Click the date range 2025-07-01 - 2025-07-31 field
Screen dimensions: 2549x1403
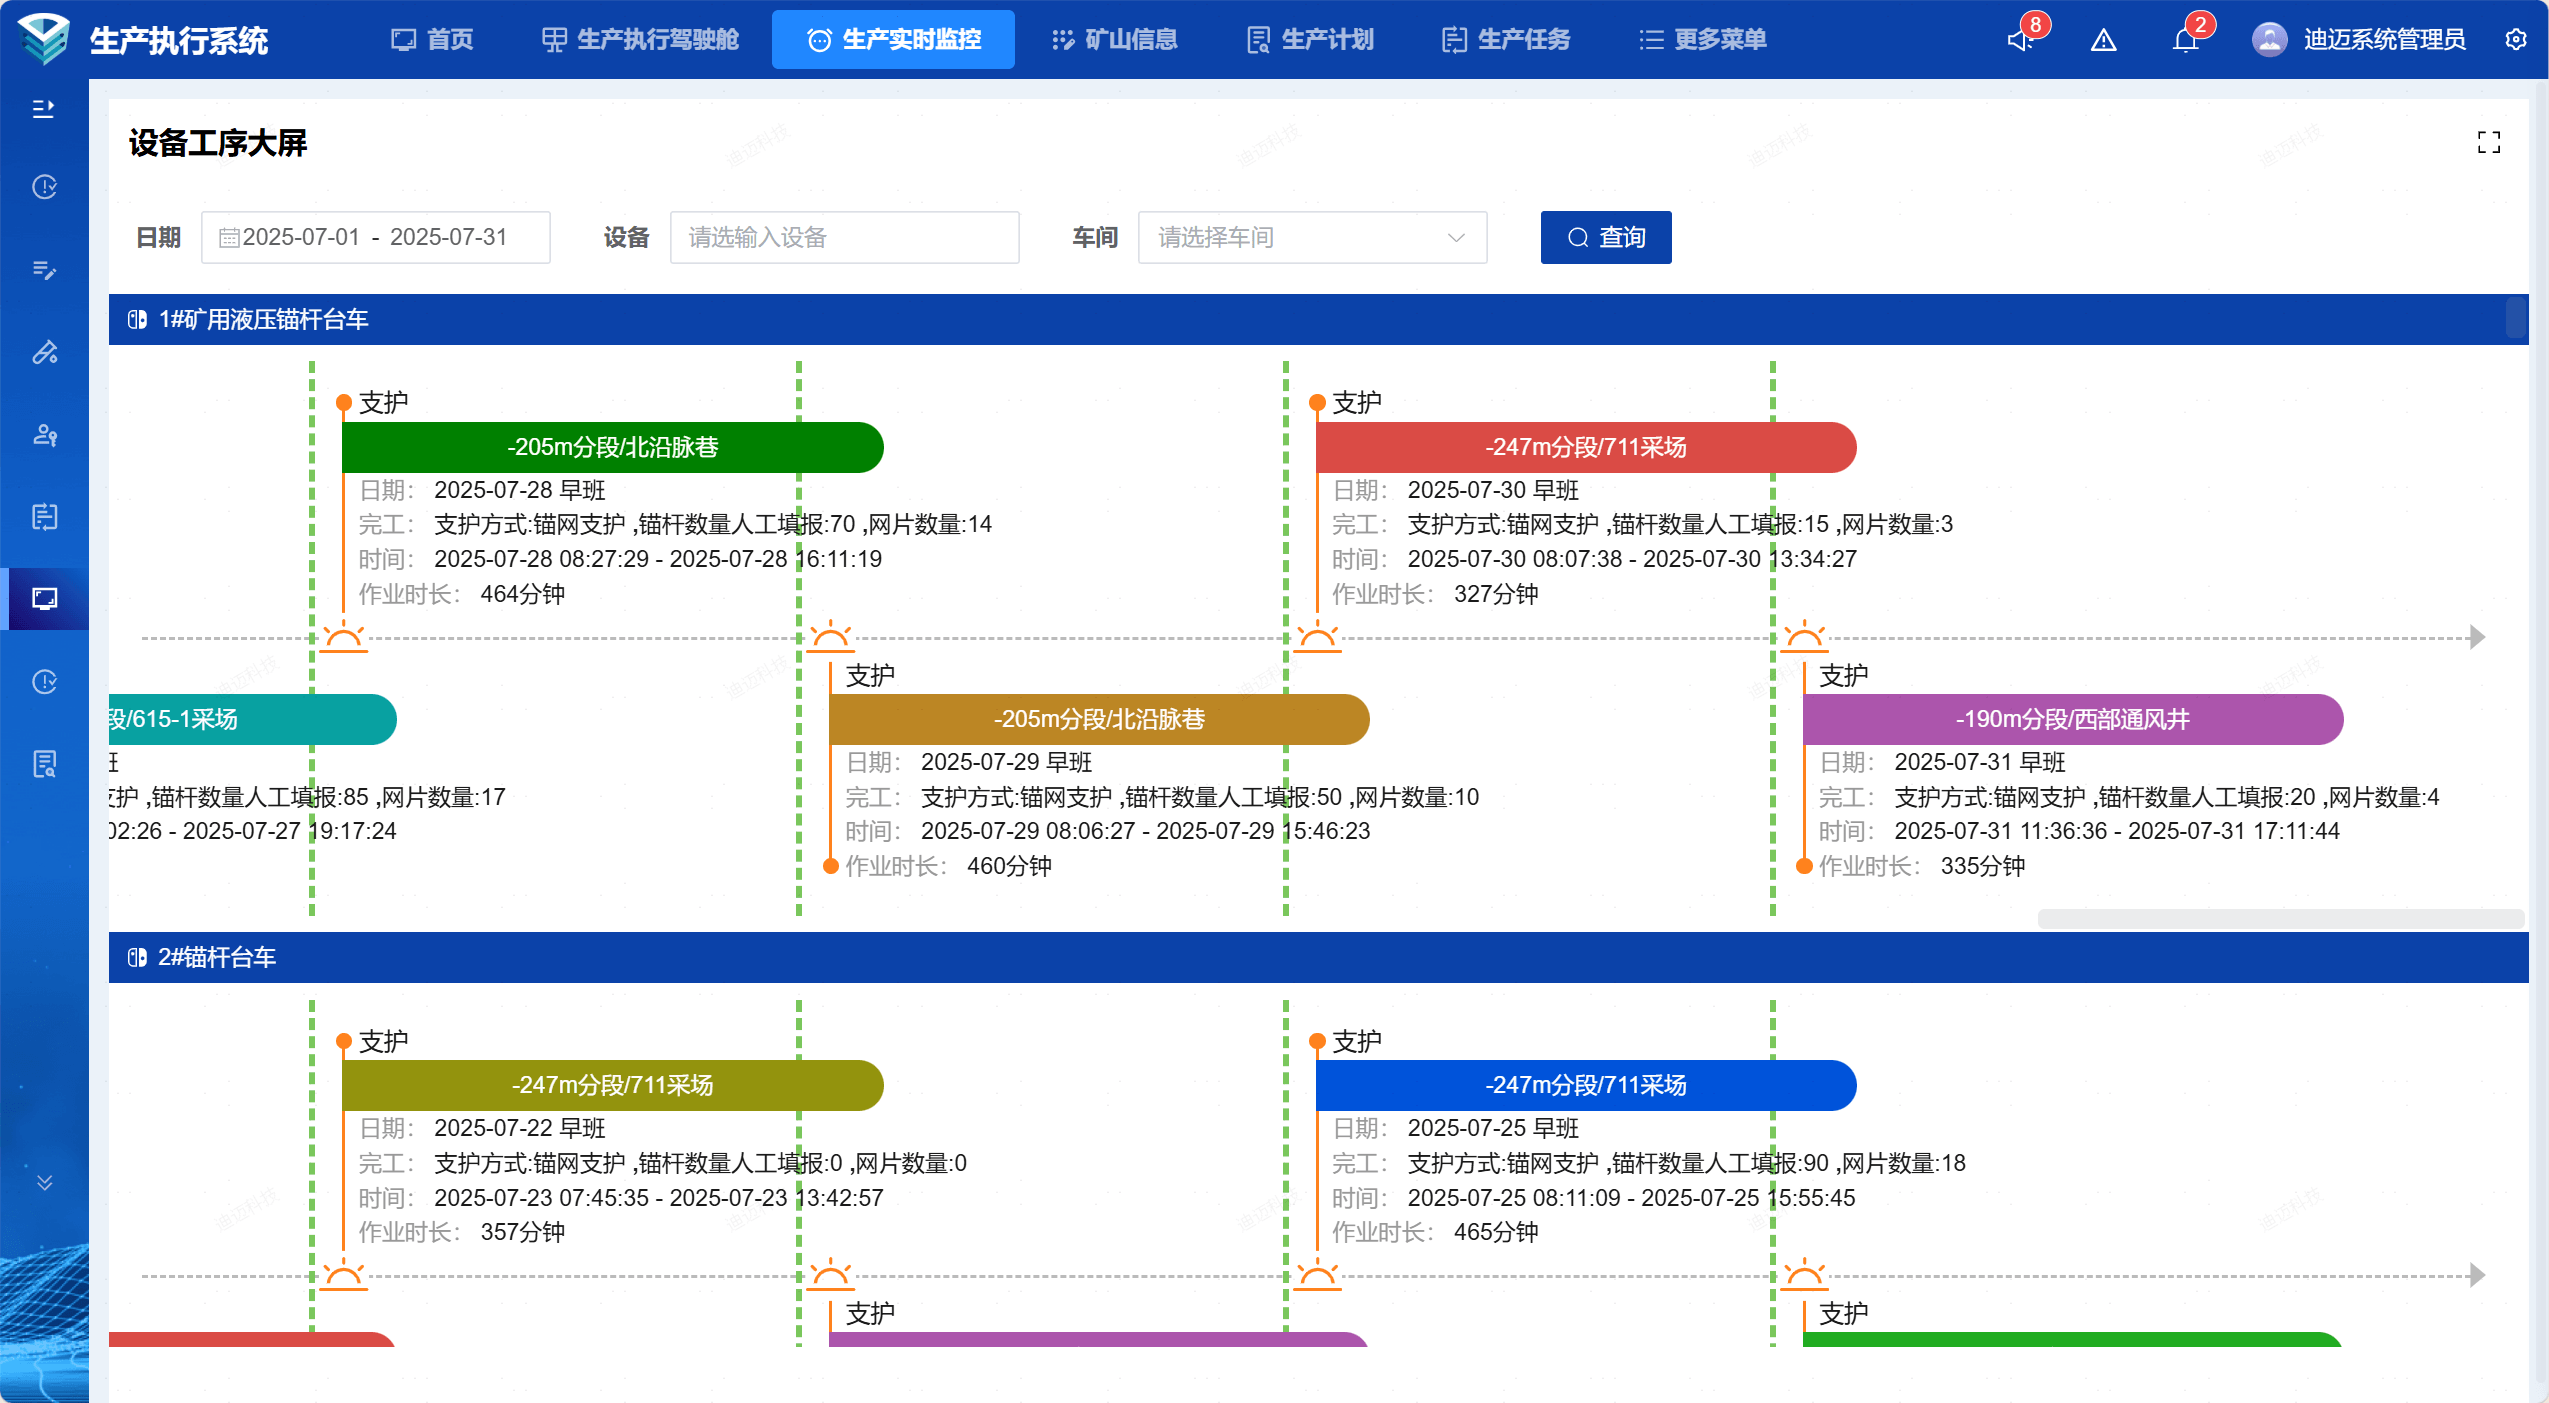pyautogui.click(x=376, y=238)
